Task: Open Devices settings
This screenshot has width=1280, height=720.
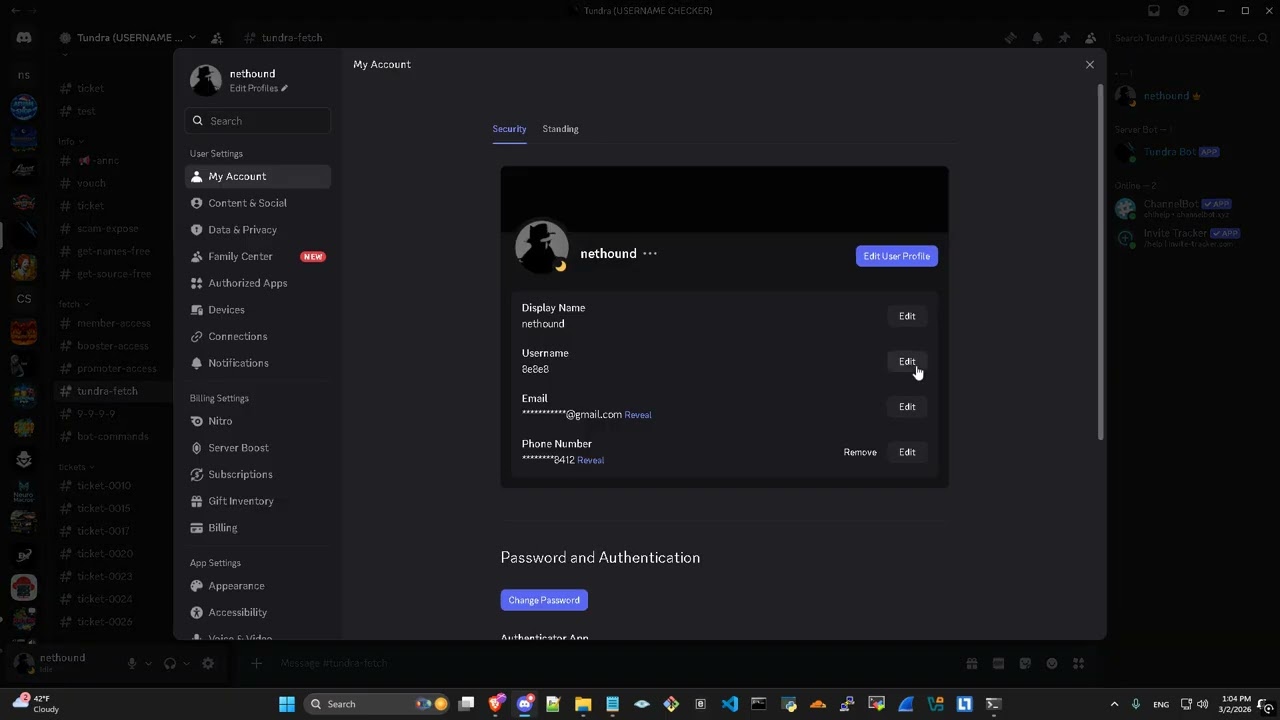Action: point(257,310)
